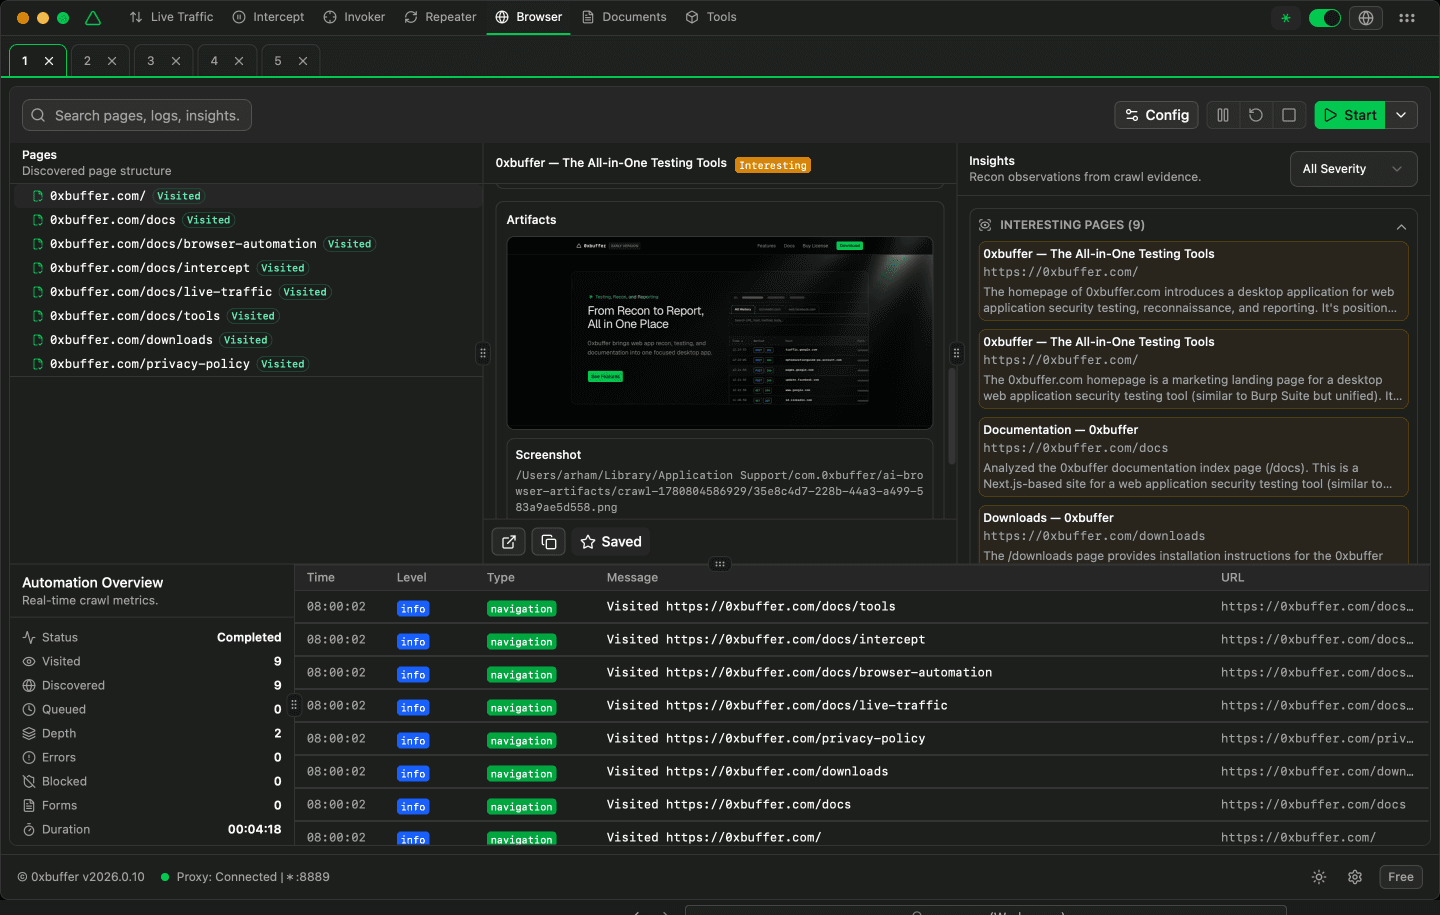Viewport: 1440px width, 915px height.
Task: Select 0xbuffer.com/downloads page
Action: click(x=246, y=340)
